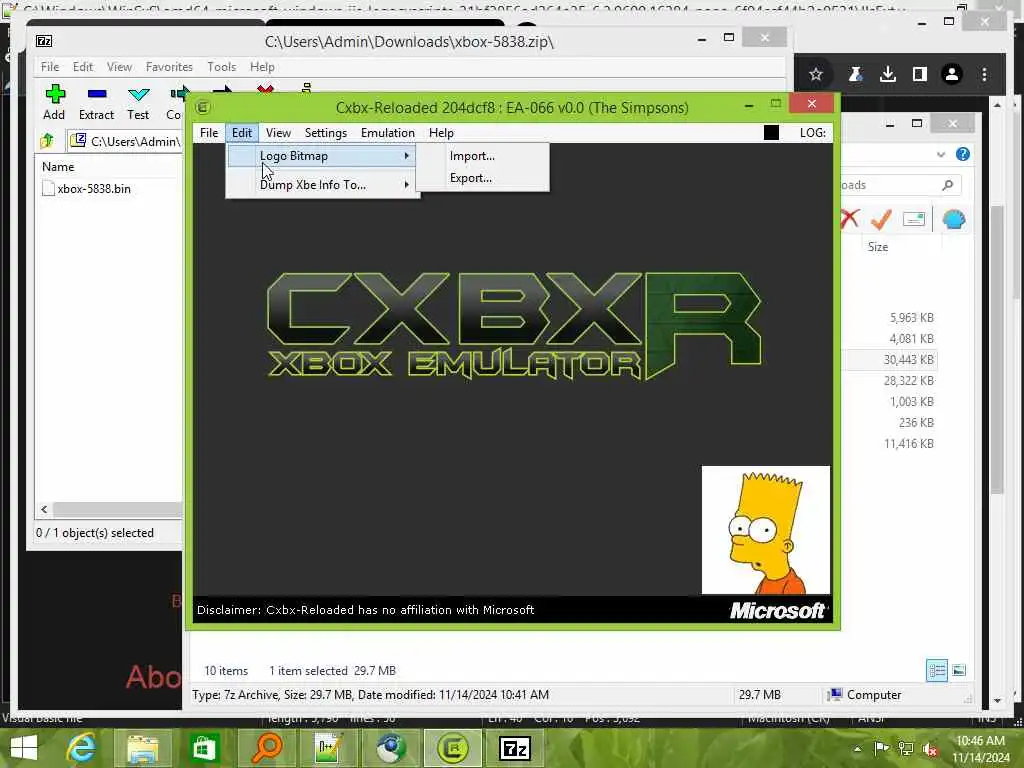Bookmark page with browser star icon

pos(816,74)
